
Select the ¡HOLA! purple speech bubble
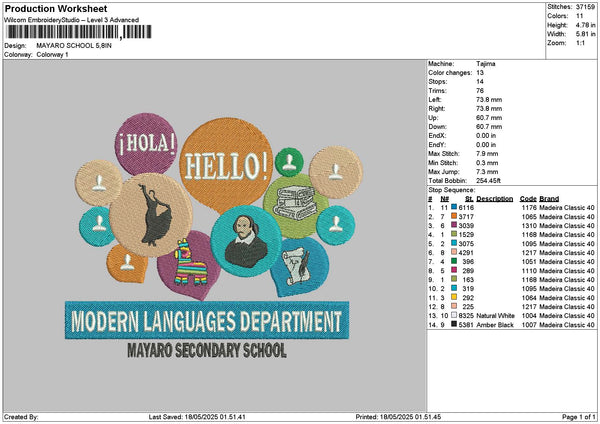click(147, 143)
